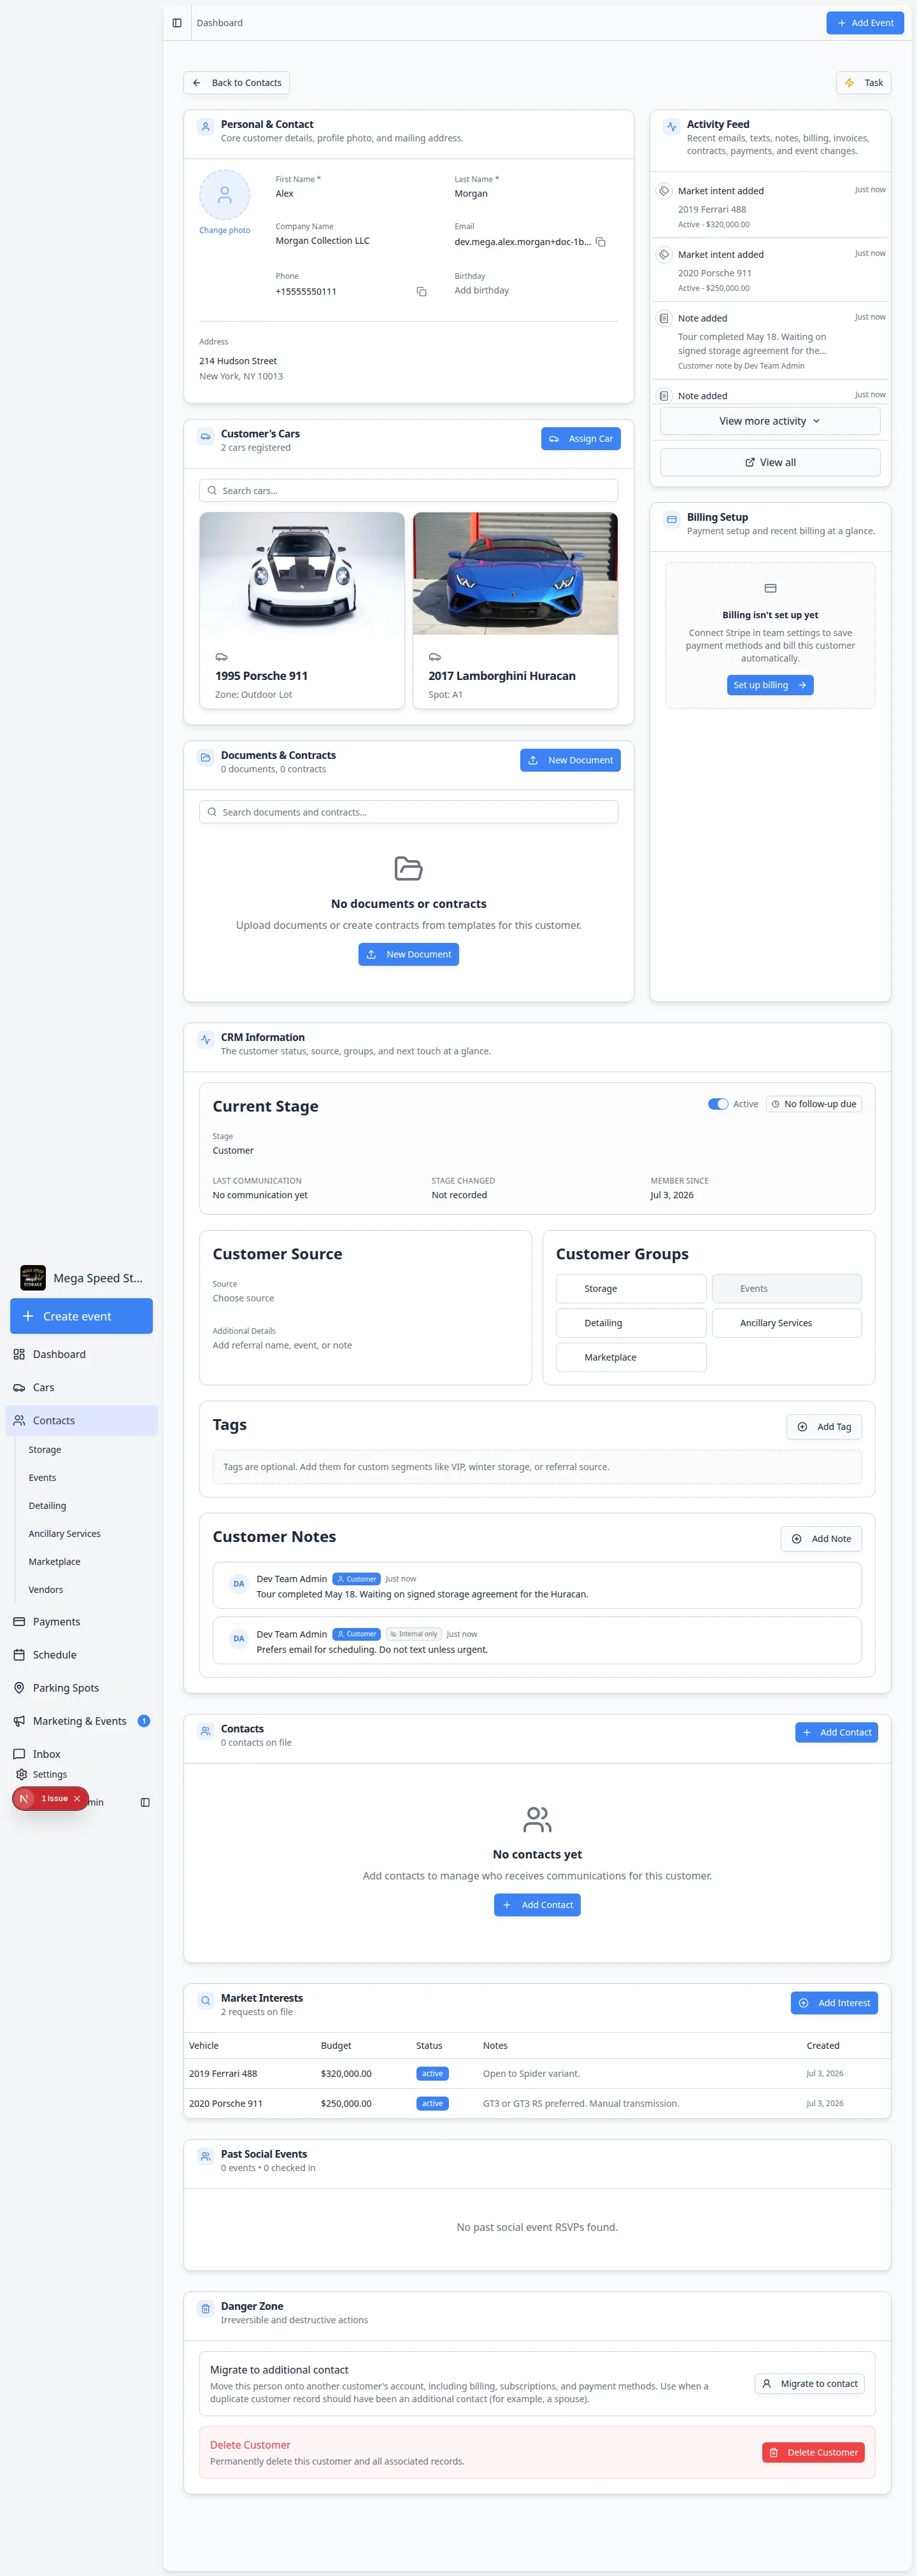Screen dimensions: 917x2576
Task: Click the Contacts people icon in the sidebar
Action: pos(19,1420)
